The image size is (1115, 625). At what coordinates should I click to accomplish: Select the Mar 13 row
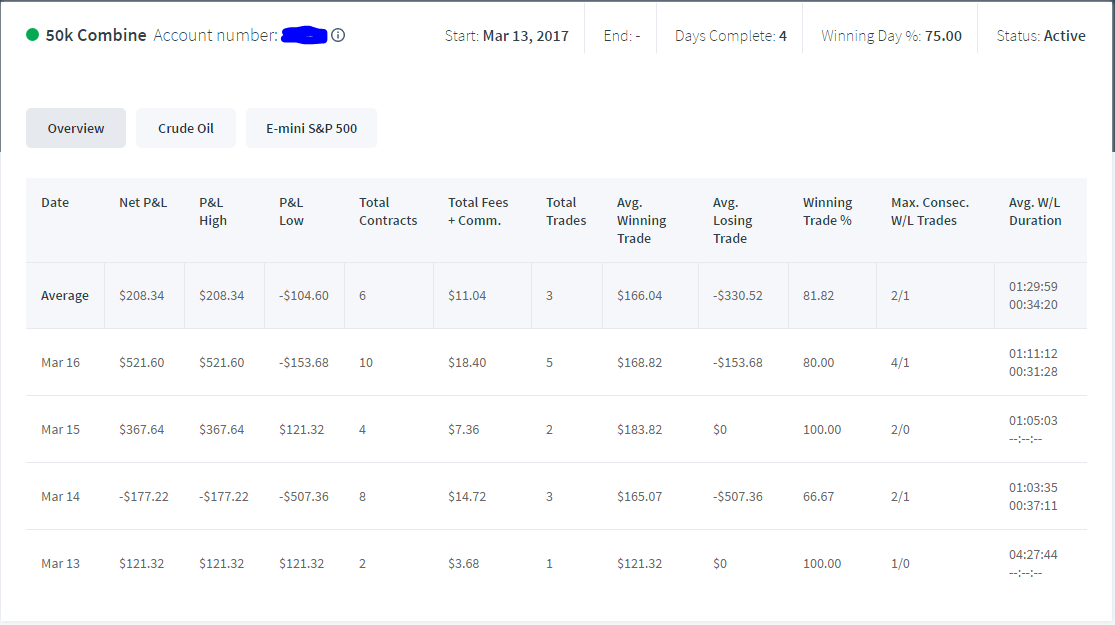coord(556,563)
